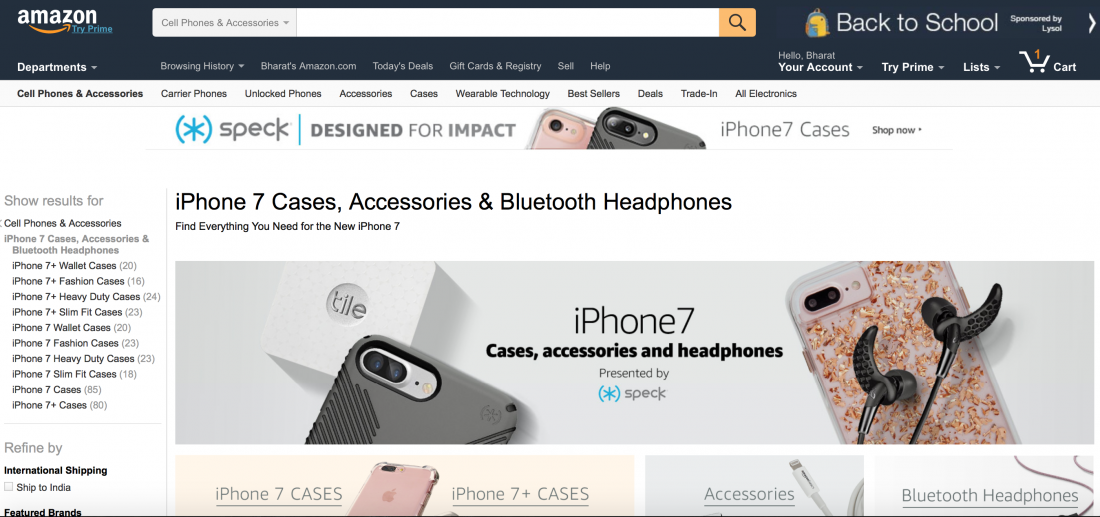The image size is (1100, 517).
Task: Open the Your Account dropdown
Action: [820, 67]
